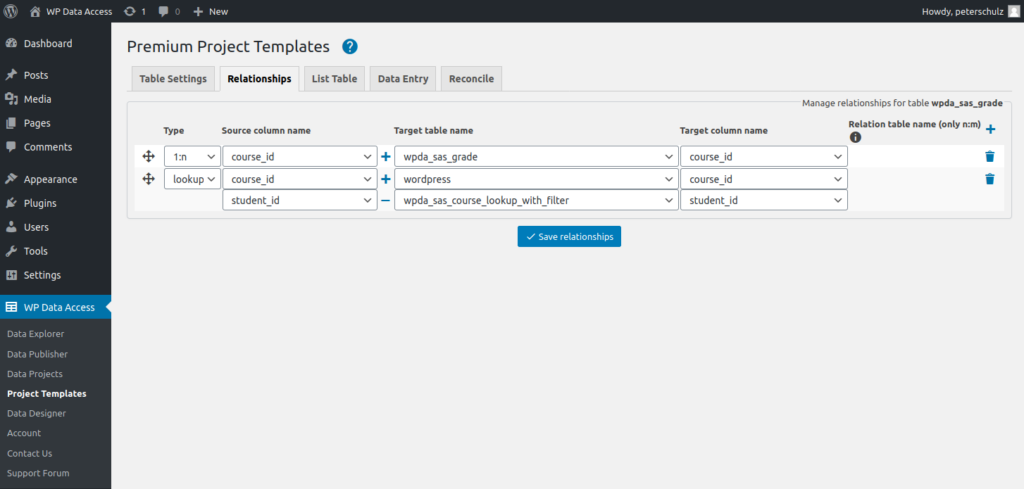Click the blue help question mark icon
Image resolution: width=1024 pixels, height=489 pixels.
pos(350,46)
